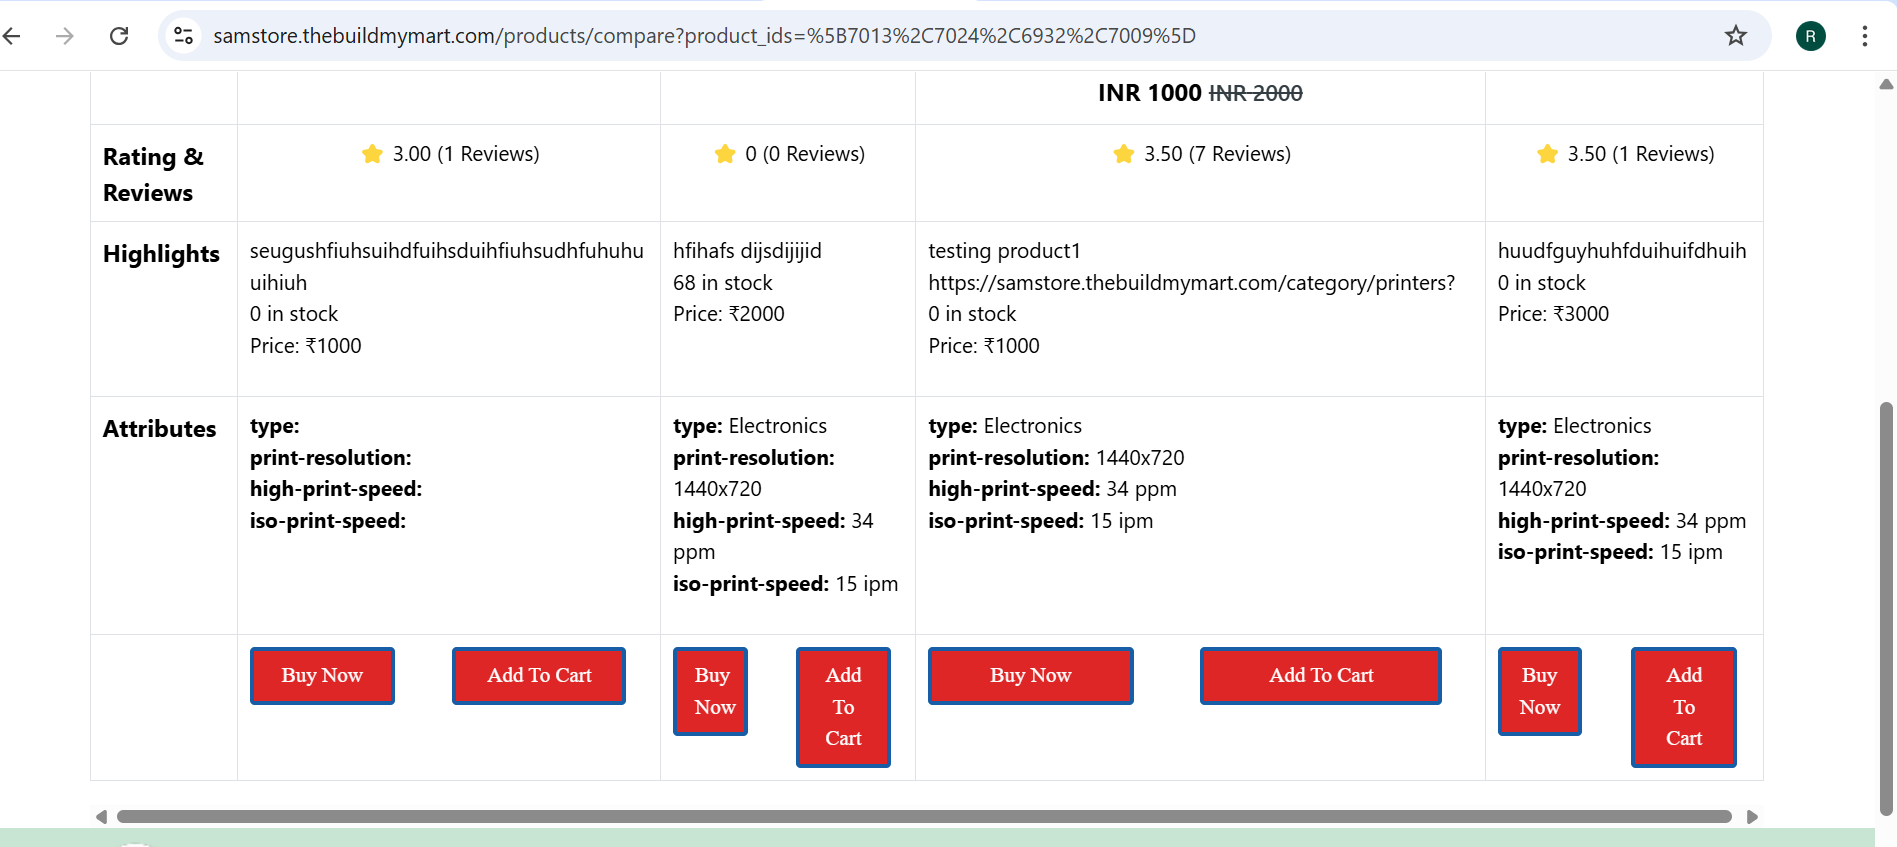Click star icon beside 3.00 rating
This screenshot has width=1897, height=847.
[x=372, y=154]
